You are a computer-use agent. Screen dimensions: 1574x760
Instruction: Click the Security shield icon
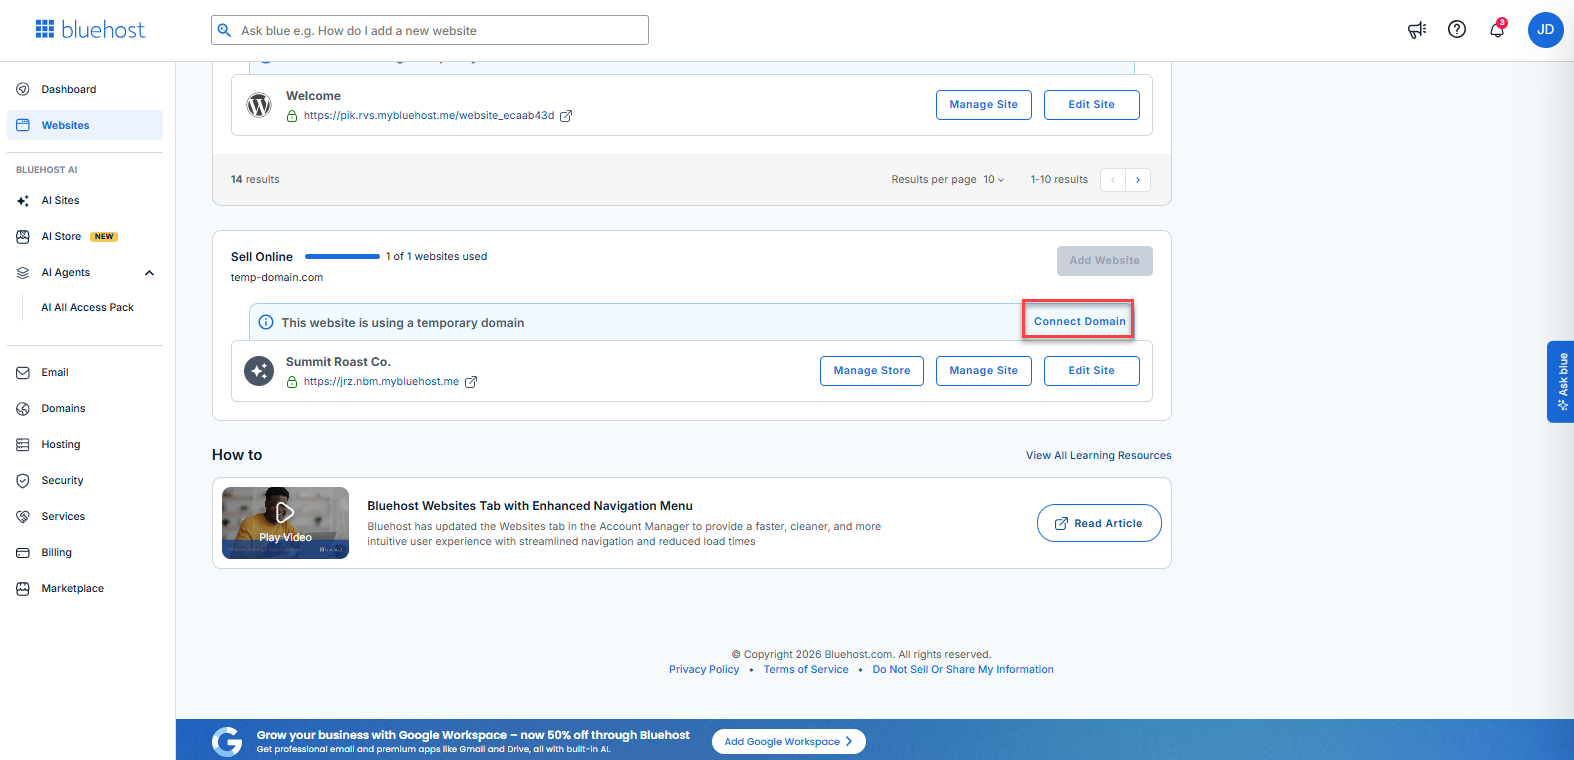[23, 481]
